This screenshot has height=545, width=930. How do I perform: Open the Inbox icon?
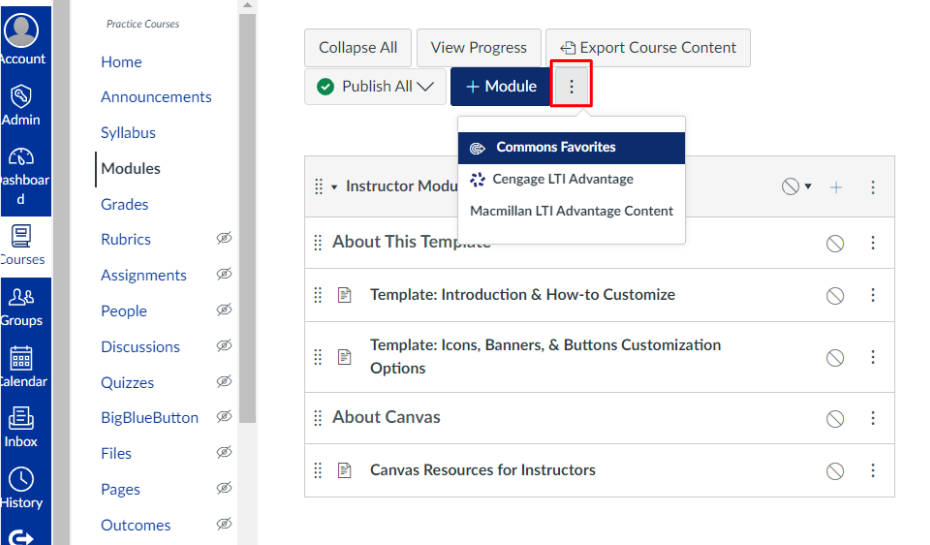pyautogui.click(x=21, y=418)
